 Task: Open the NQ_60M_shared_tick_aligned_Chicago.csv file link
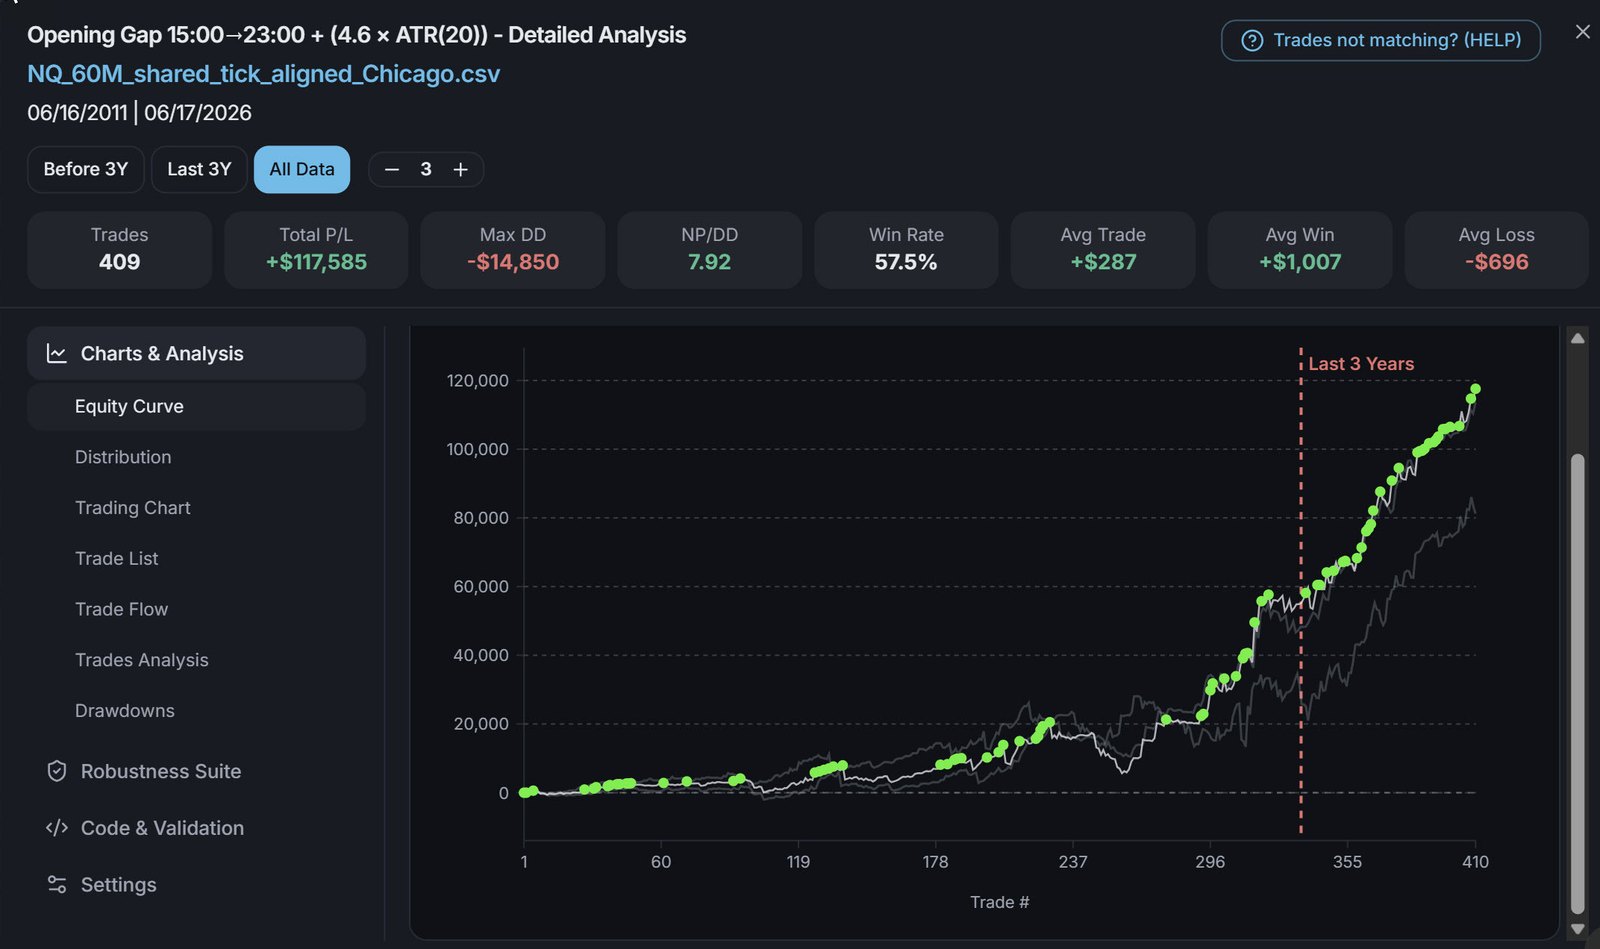coord(263,74)
